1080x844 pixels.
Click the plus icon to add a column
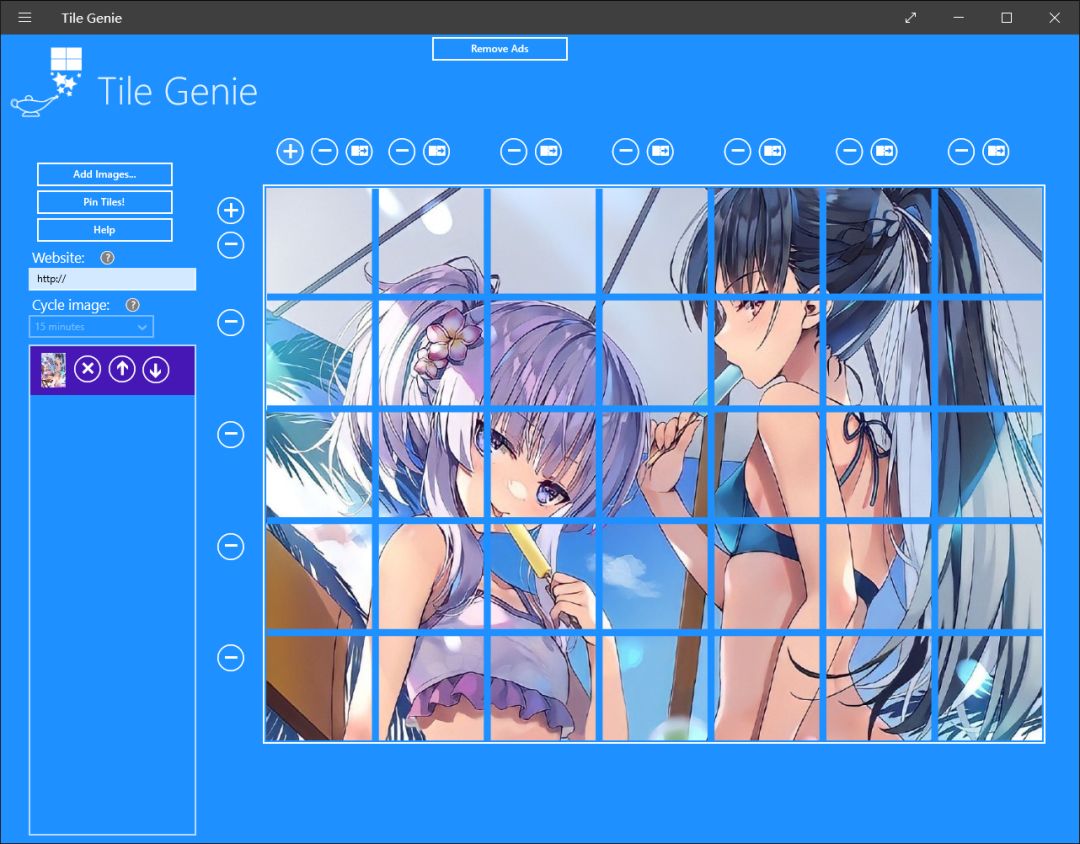(x=290, y=151)
